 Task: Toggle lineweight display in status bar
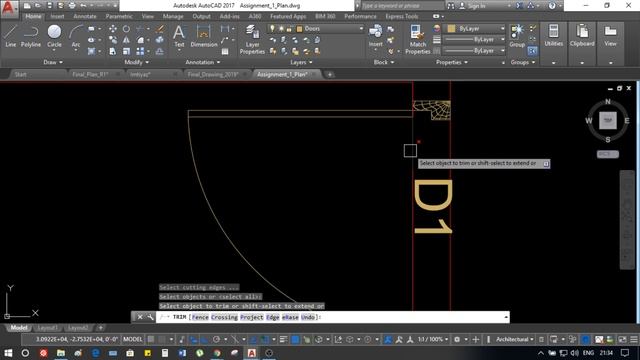pos(283,339)
